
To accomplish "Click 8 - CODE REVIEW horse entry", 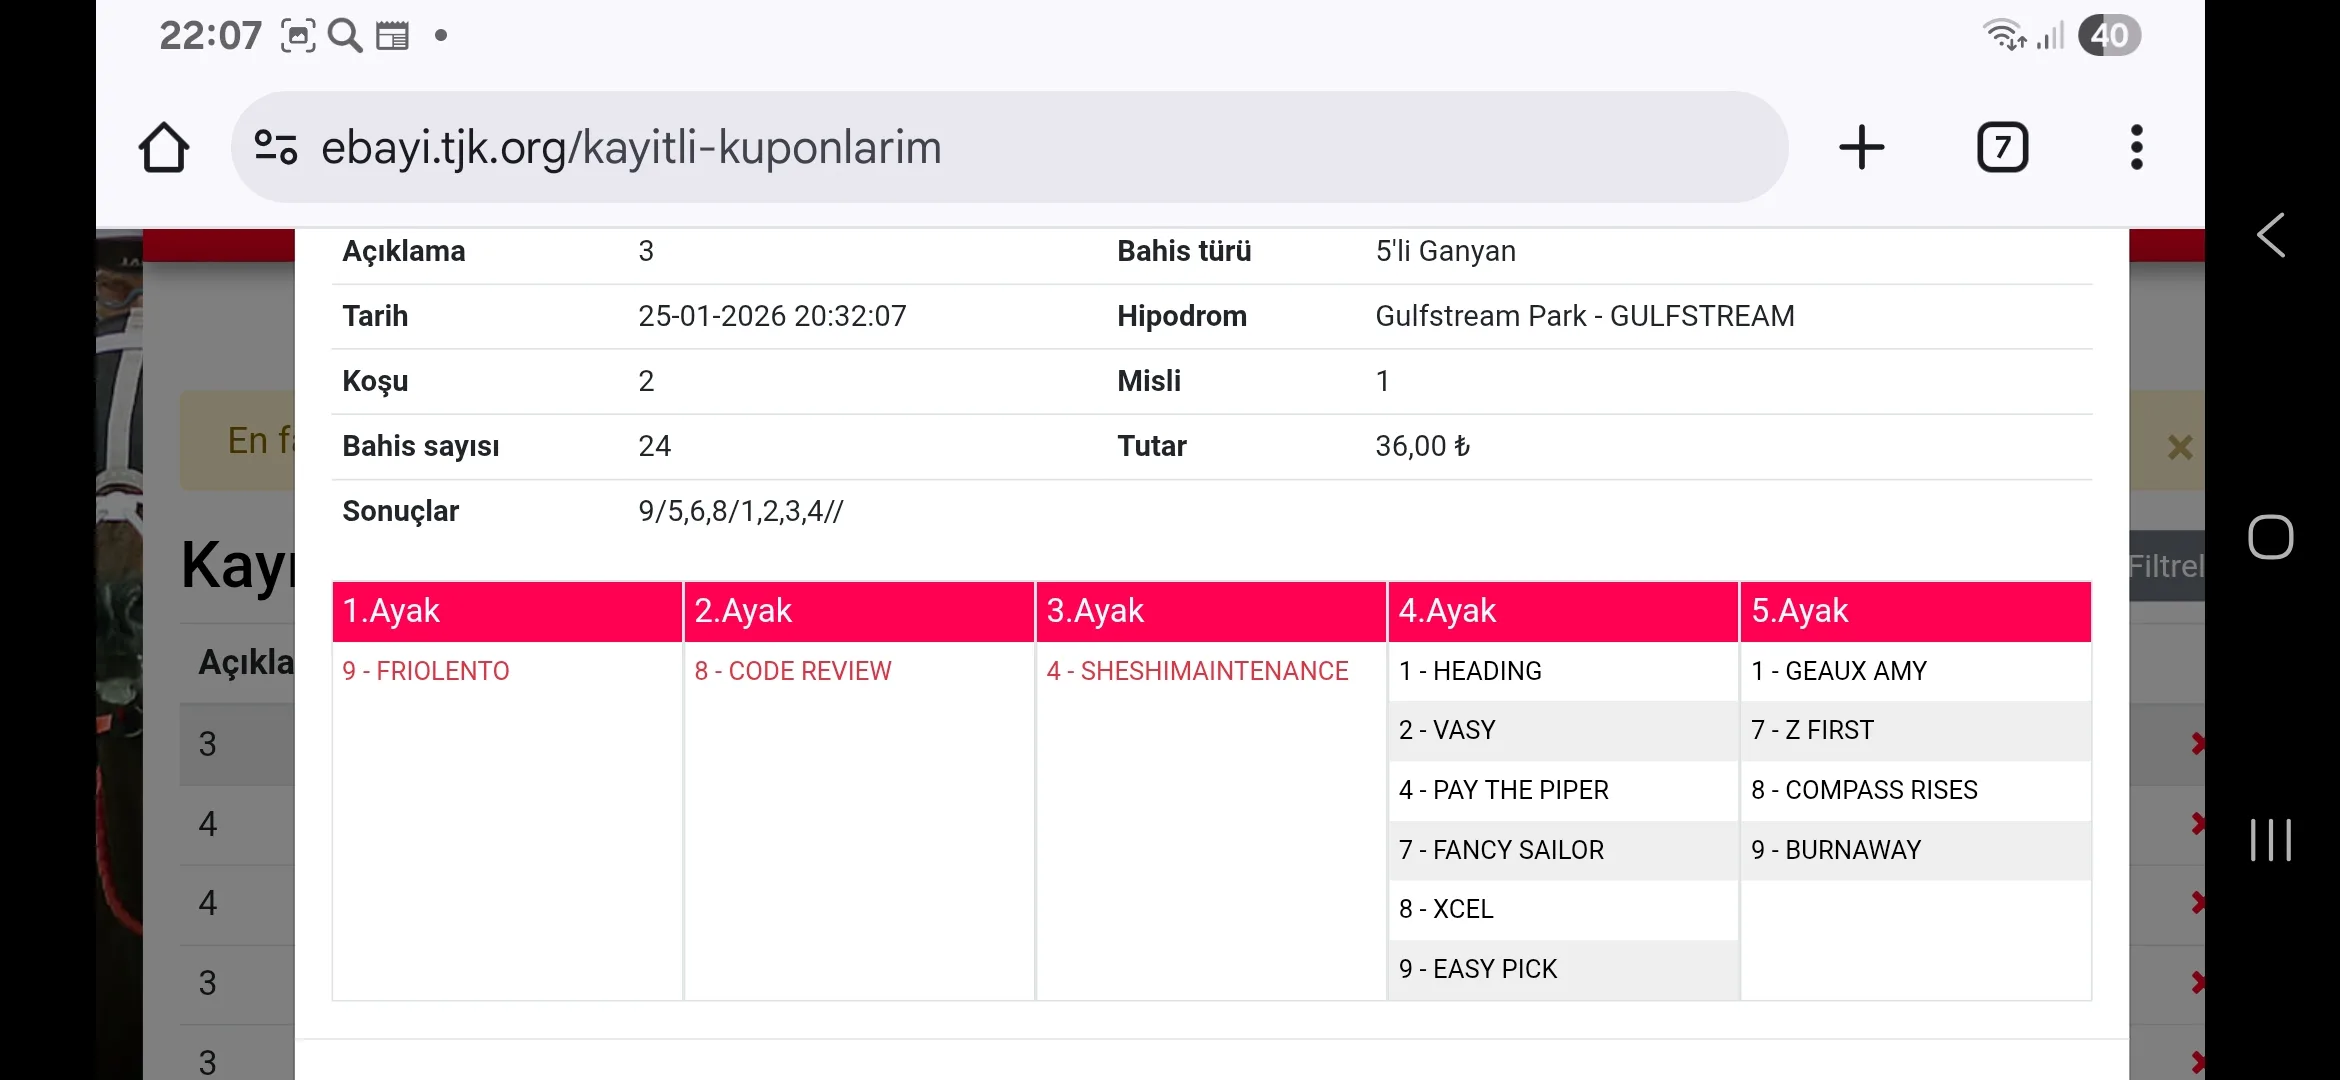I will pos(793,671).
